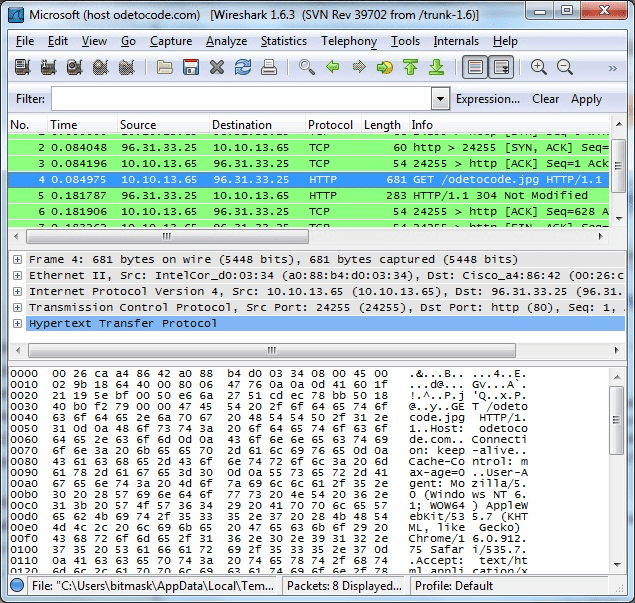Expand the Hypertext Transfer Protocol tree node

(x=18, y=324)
